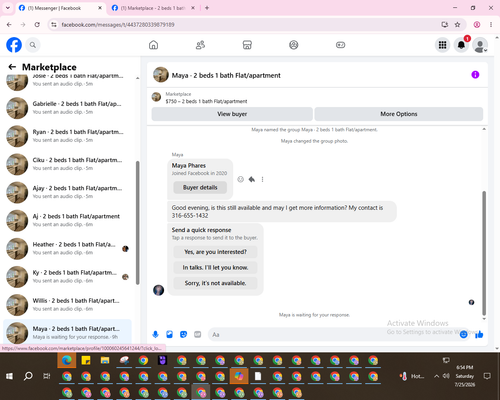500x400 pixels.
Task: Open the notifications bell
Action: (x=461, y=45)
